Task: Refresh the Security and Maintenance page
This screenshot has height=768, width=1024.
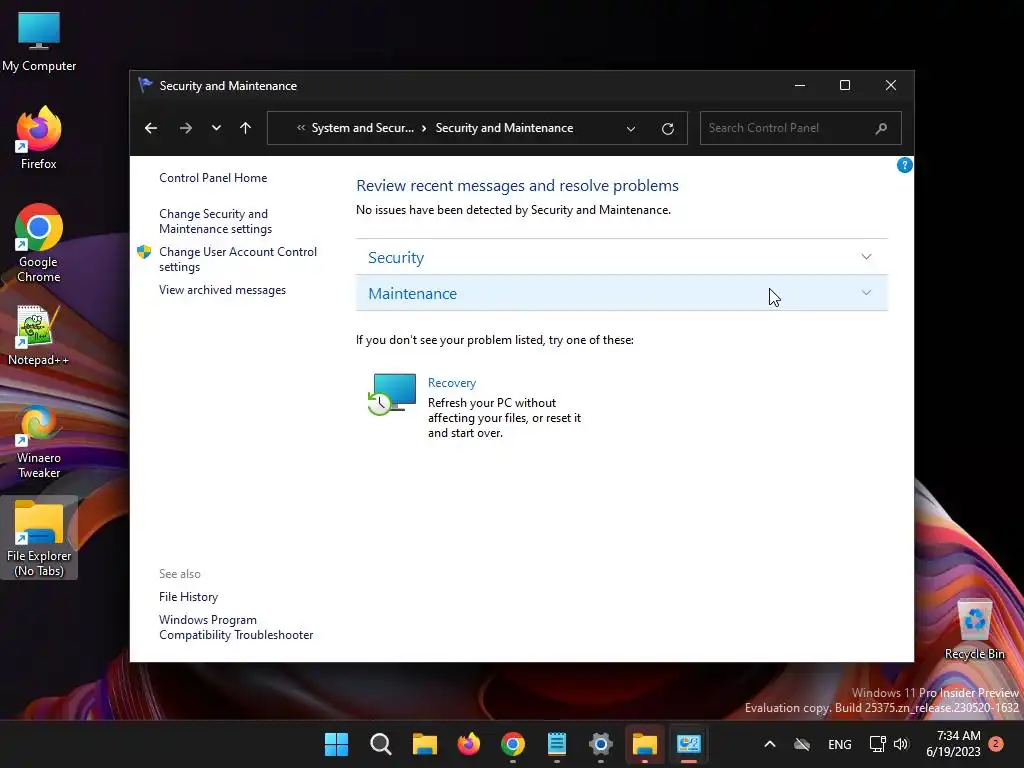Action: (x=667, y=129)
